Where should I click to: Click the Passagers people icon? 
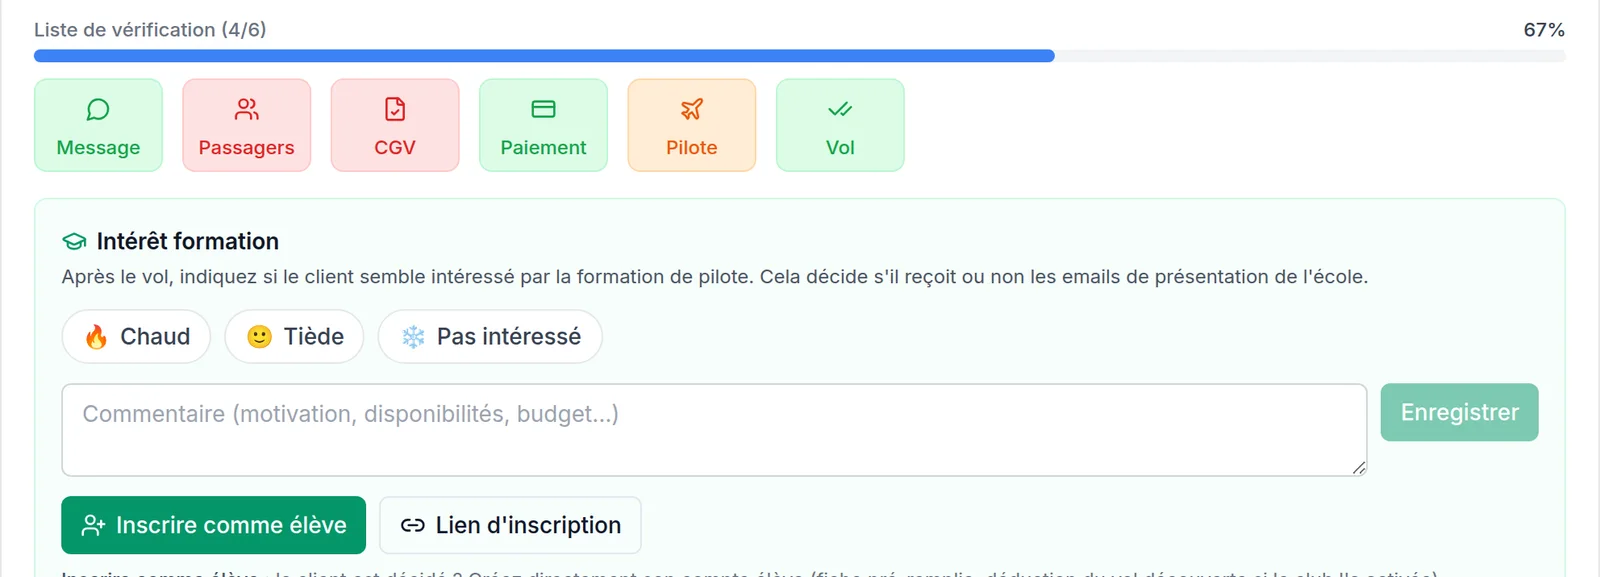(247, 109)
